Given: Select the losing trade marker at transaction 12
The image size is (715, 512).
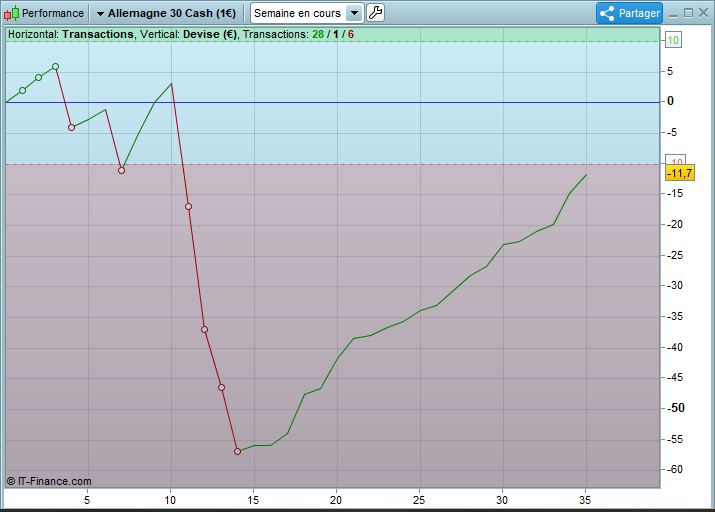Looking at the screenshot, I should (x=204, y=329).
